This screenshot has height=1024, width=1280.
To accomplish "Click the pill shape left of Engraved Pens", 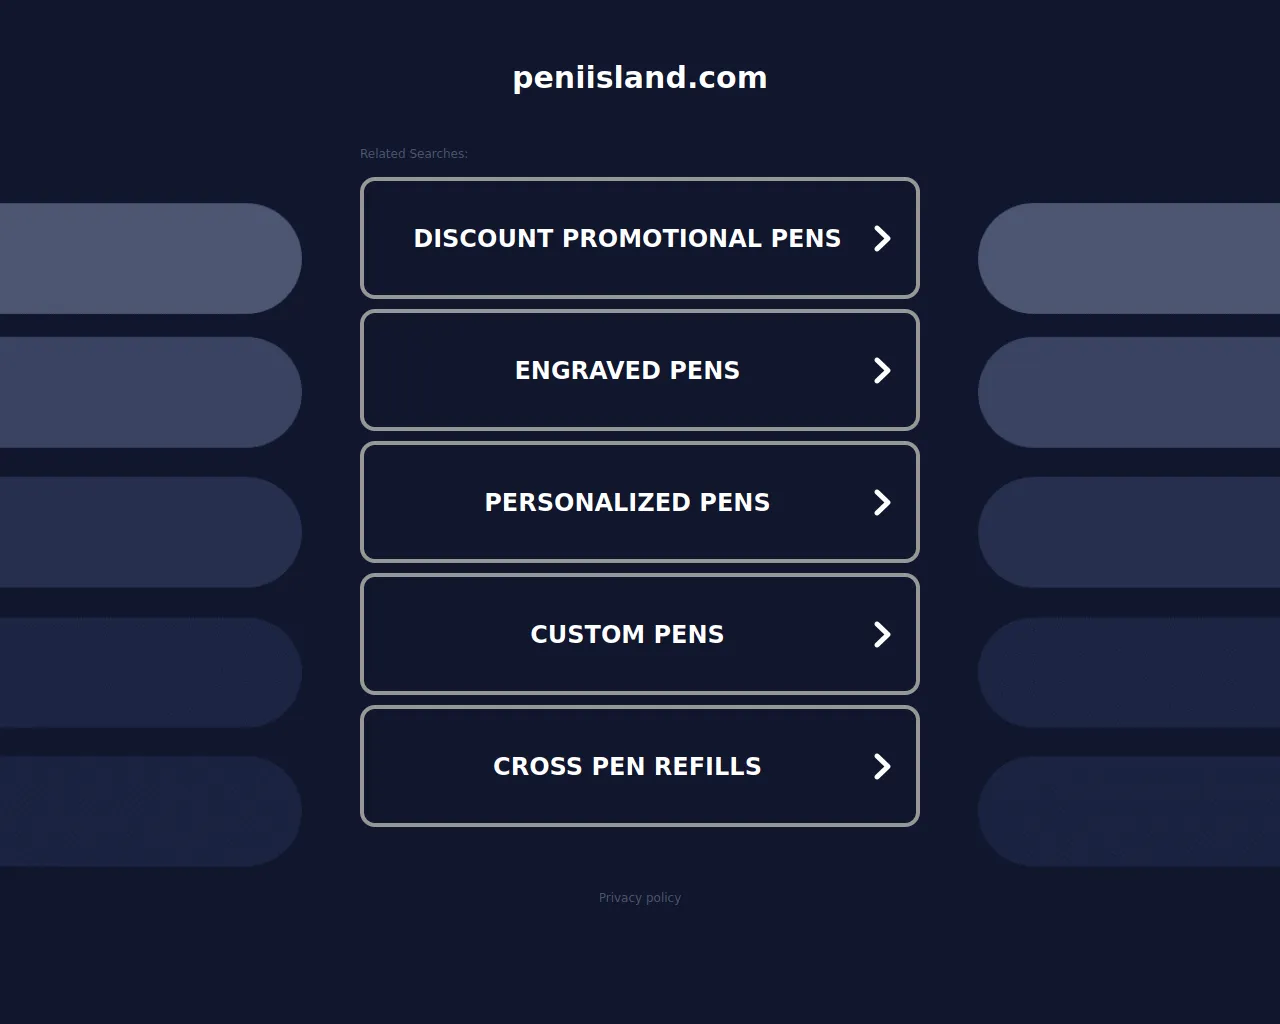I will [150, 392].
